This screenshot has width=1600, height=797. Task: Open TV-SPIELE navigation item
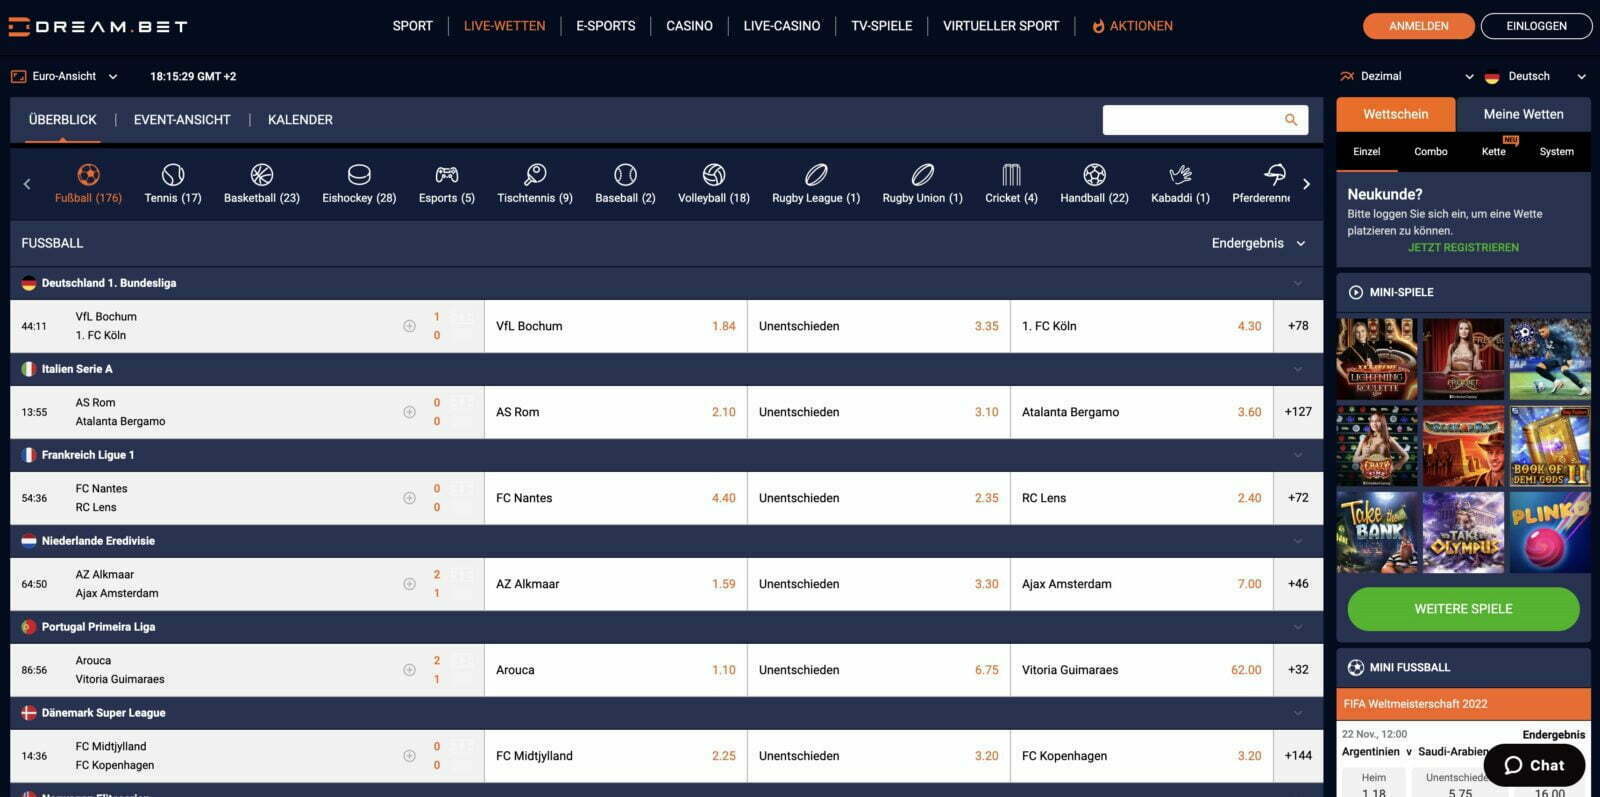[x=882, y=26]
